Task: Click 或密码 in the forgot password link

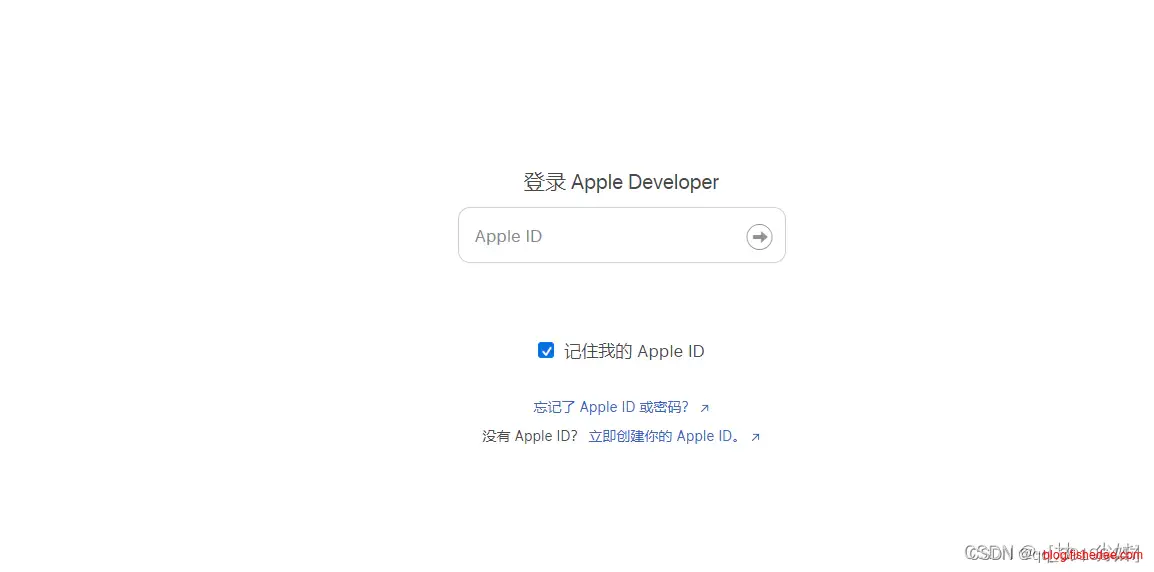Action: click(x=664, y=407)
